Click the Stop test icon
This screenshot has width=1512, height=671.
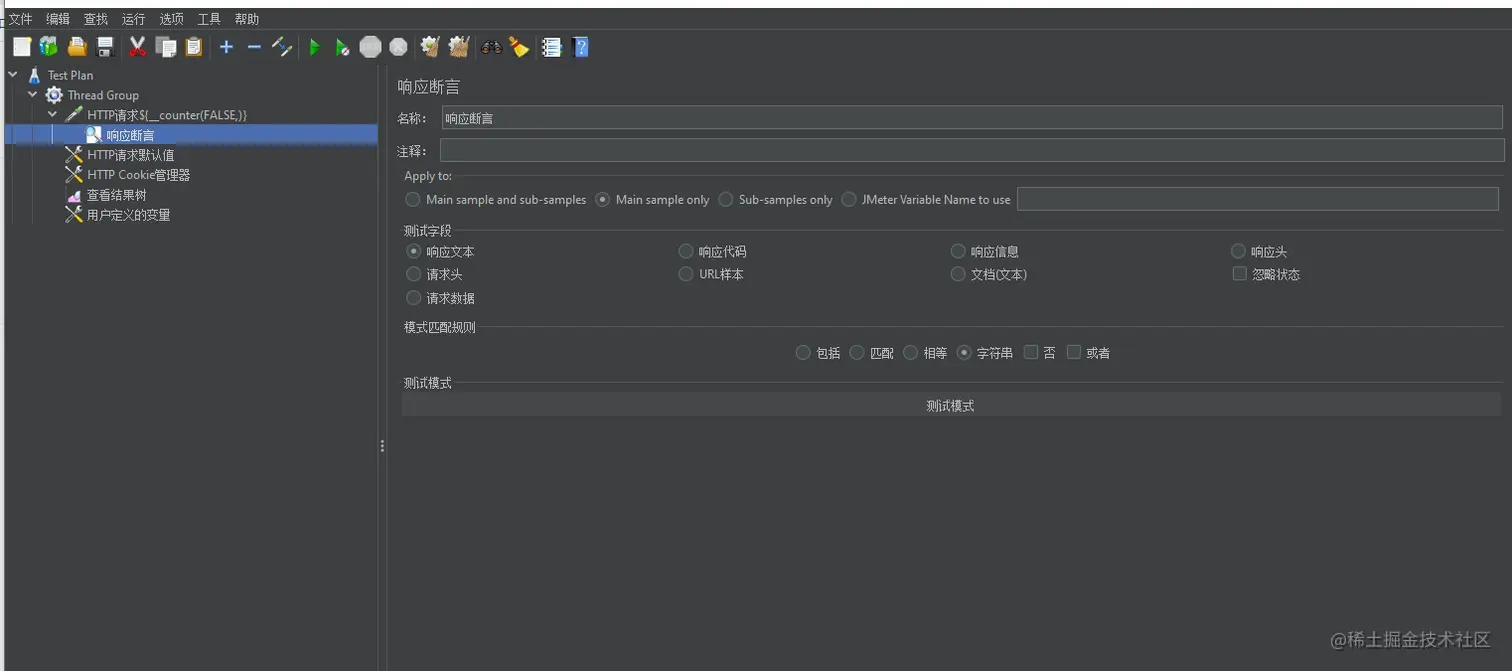371,47
